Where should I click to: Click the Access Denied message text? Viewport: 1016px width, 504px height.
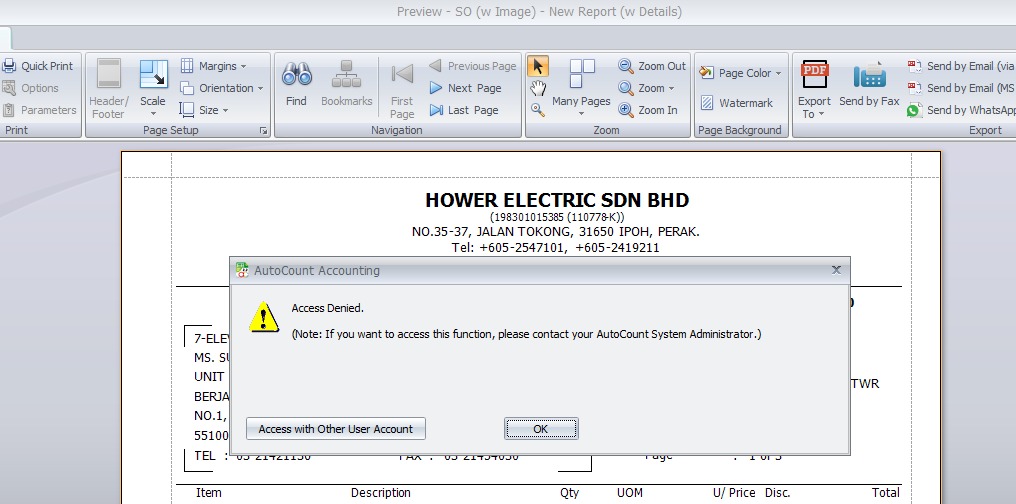click(327, 308)
